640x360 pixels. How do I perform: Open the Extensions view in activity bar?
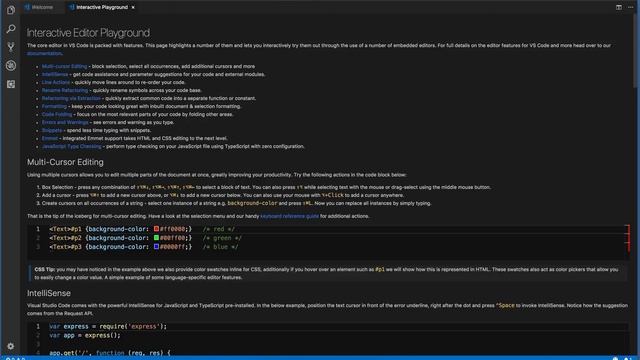click(11, 84)
